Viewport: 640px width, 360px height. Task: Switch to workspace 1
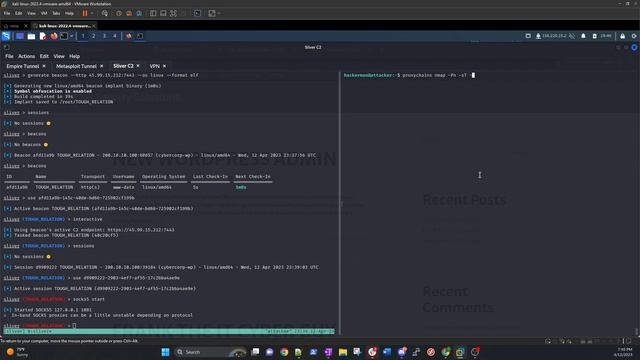tap(83, 36)
